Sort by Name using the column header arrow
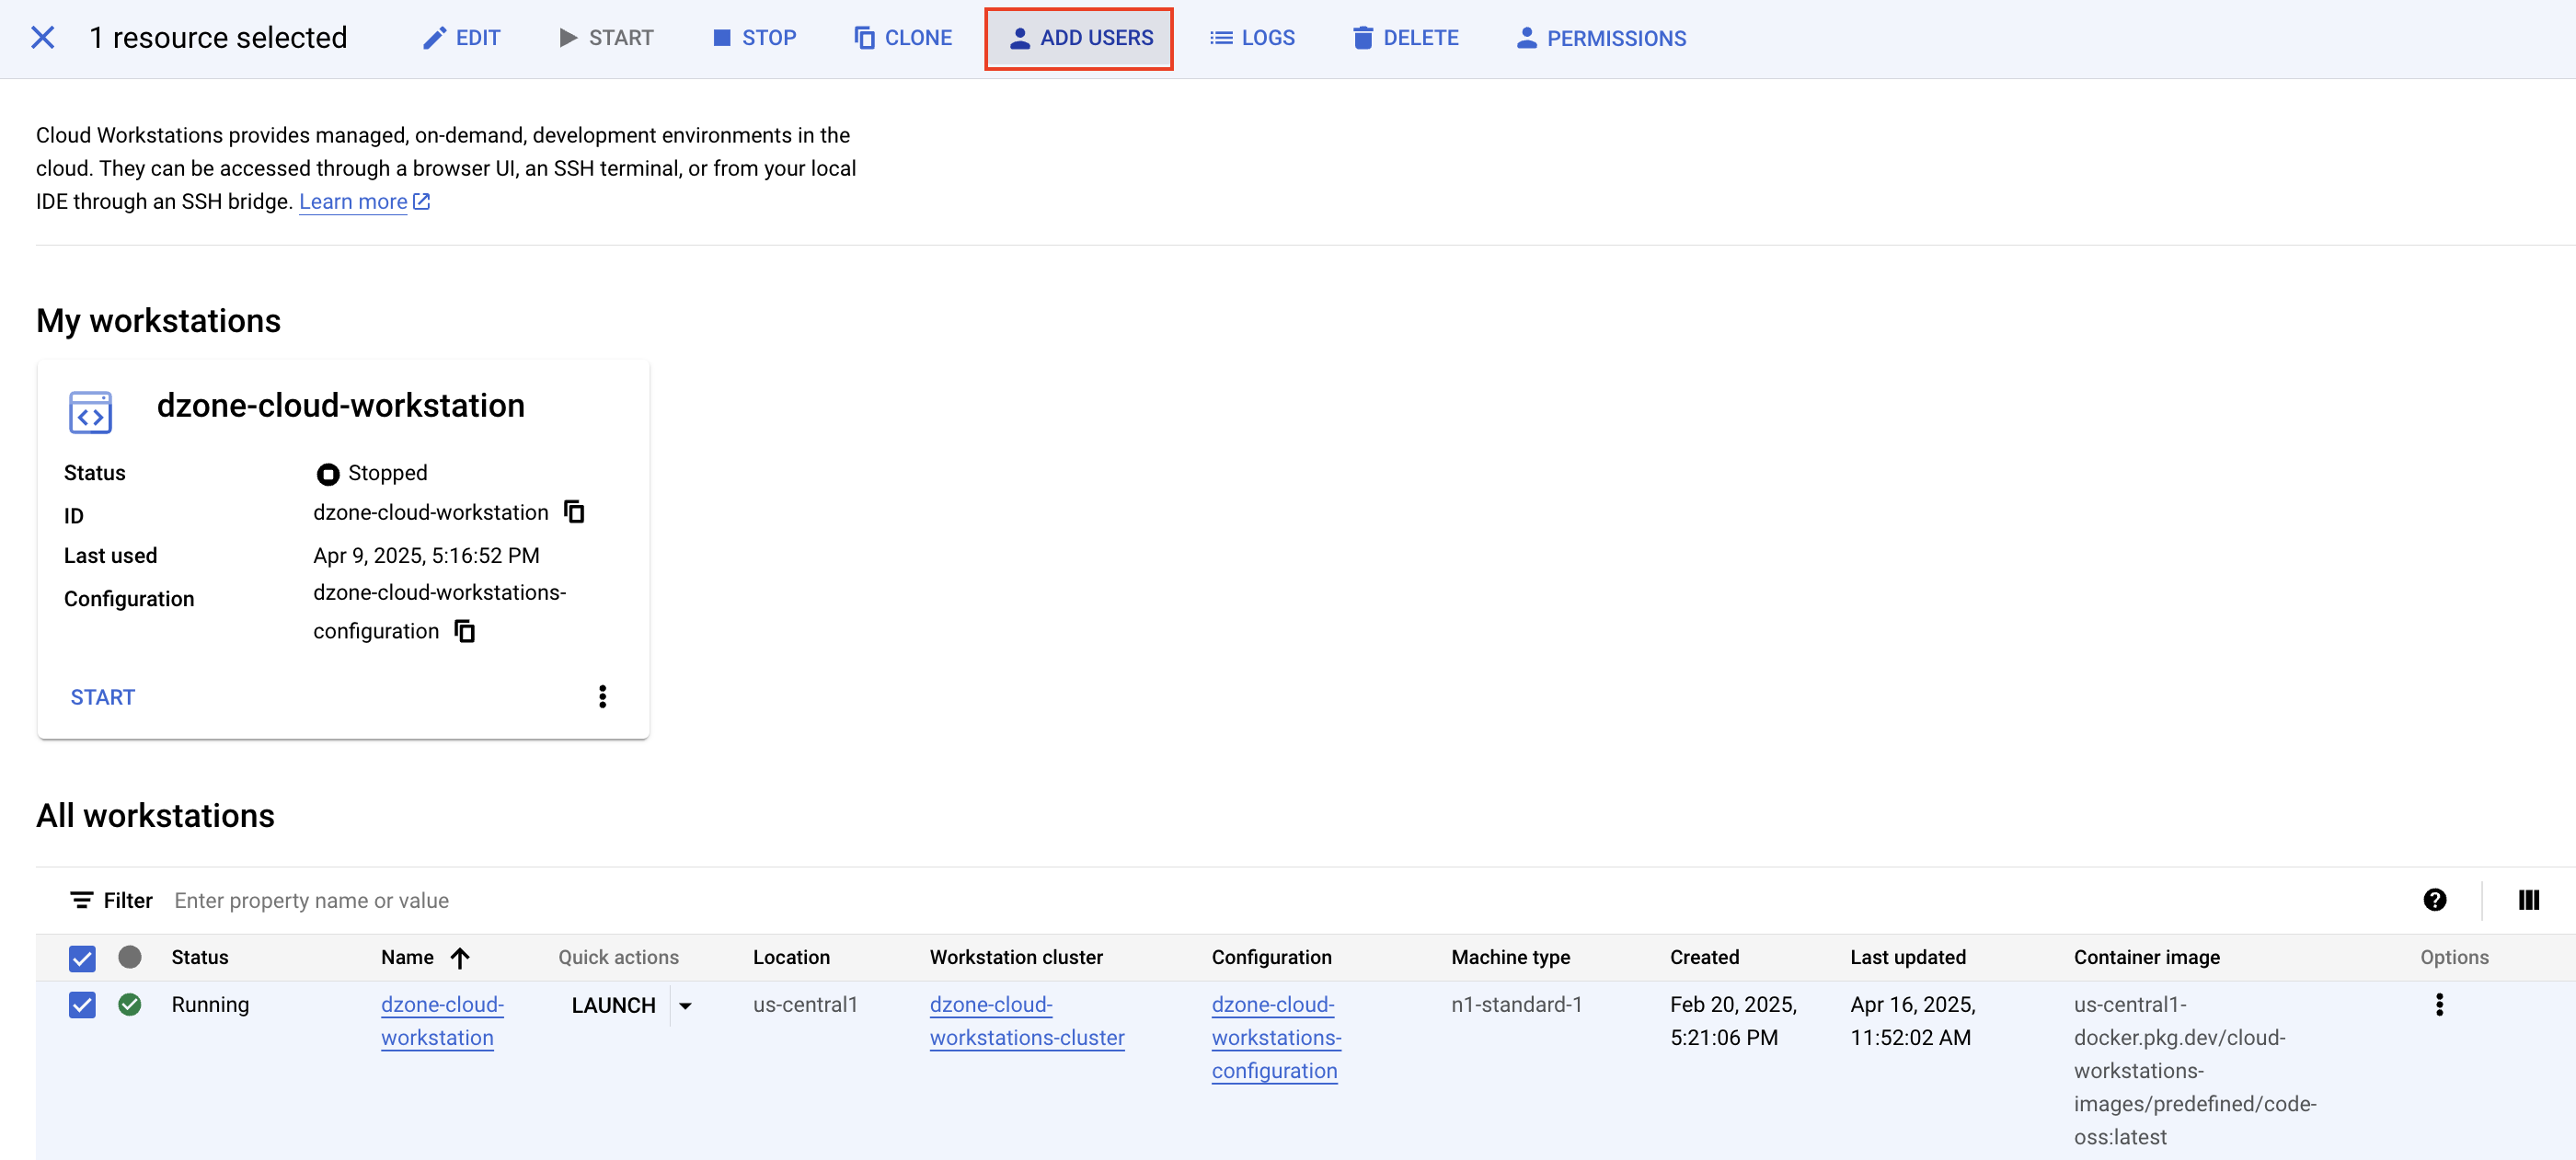The width and height of the screenshot is (2576, 1160). (460, 957)
